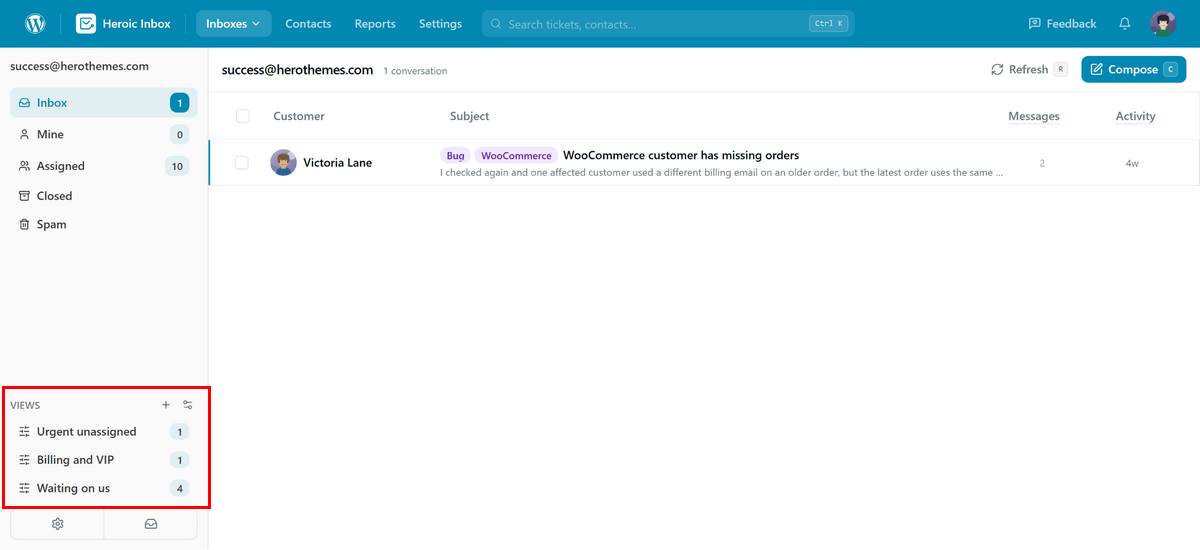Select the Mine folder
The height and width of the screenshot is (550, 1200).
(104, 134)
